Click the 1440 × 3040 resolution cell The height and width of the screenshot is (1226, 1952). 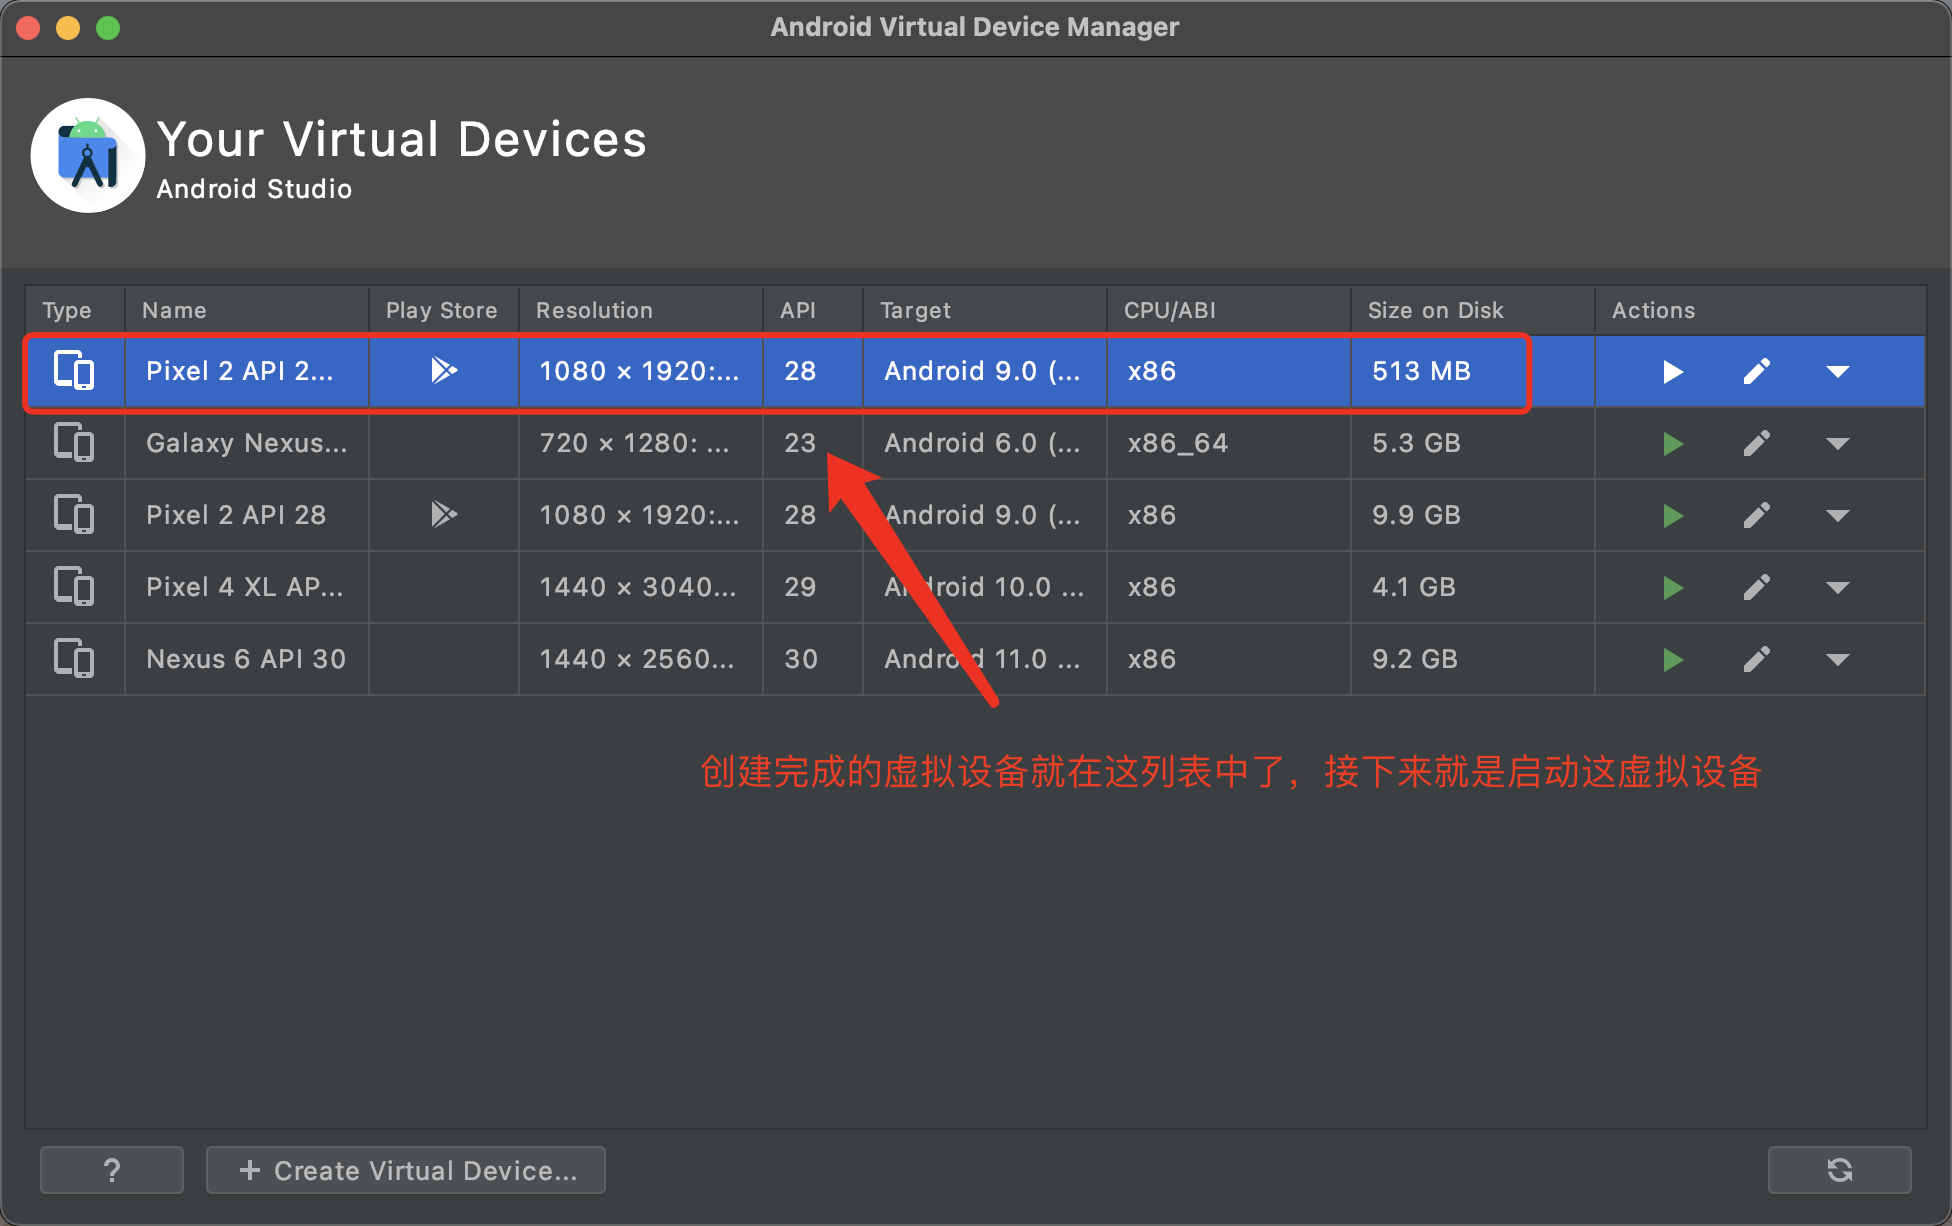tap(641, 587)
